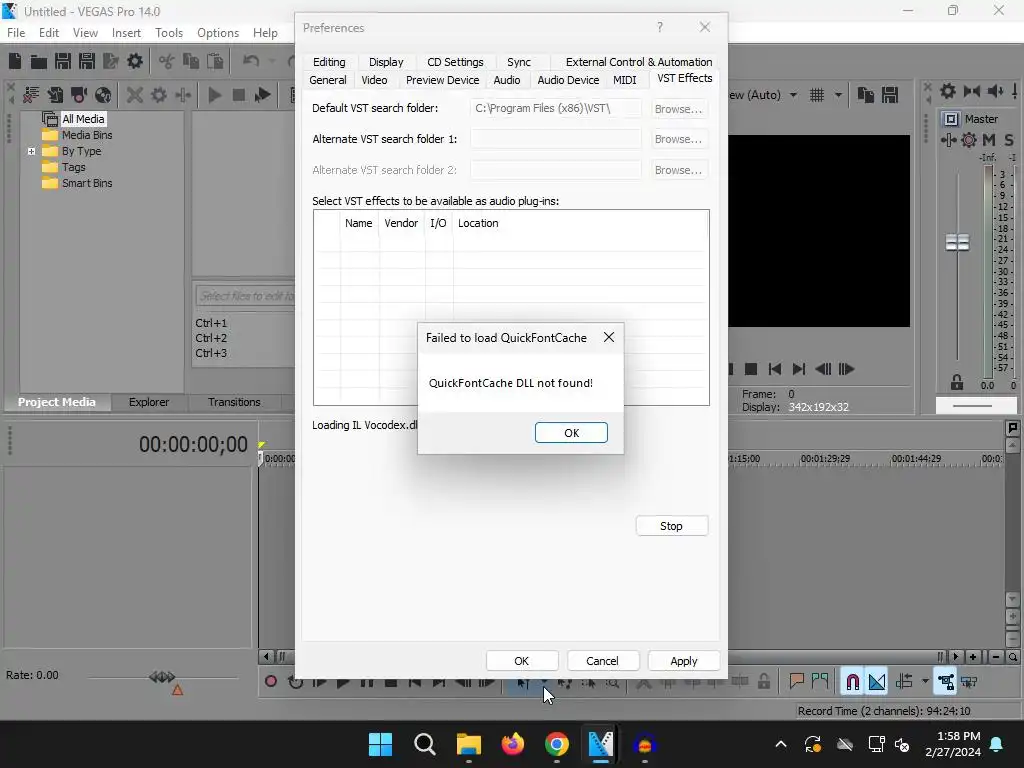Screen dimensions: 1024x768
Task: Click the Master bus settings gear icon
Action: (x=948, y=91)
